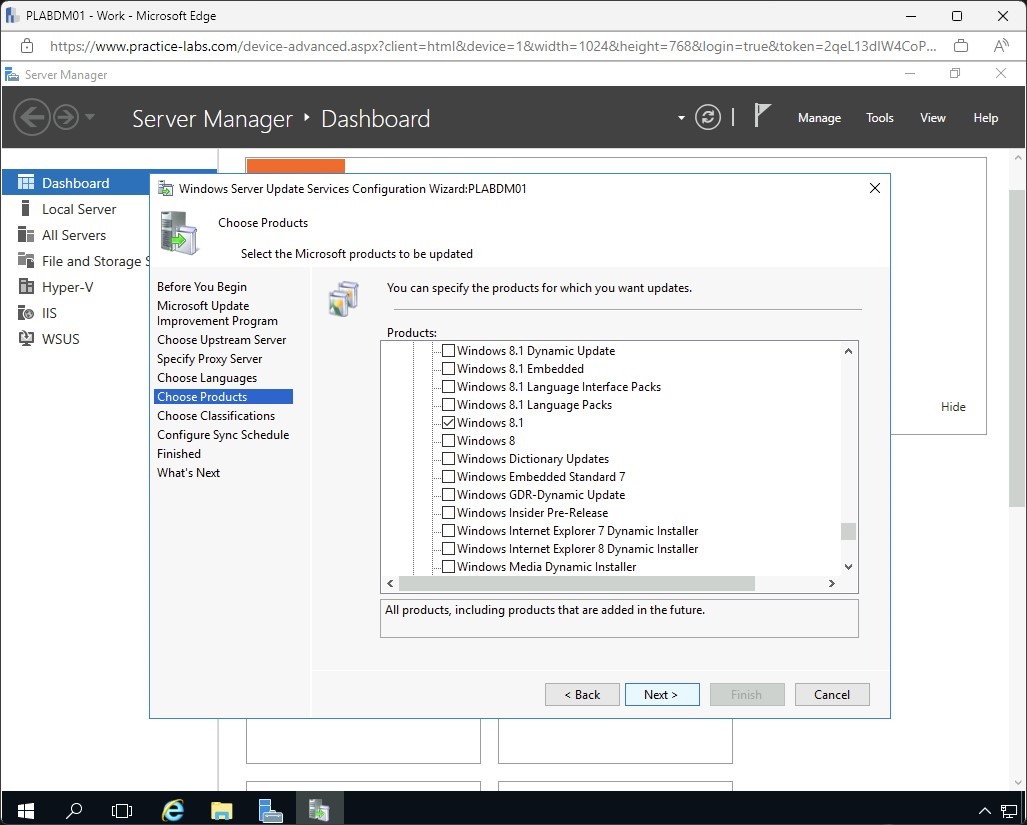Uncheck the Windows 8.1 product

(x=449, y=422)
